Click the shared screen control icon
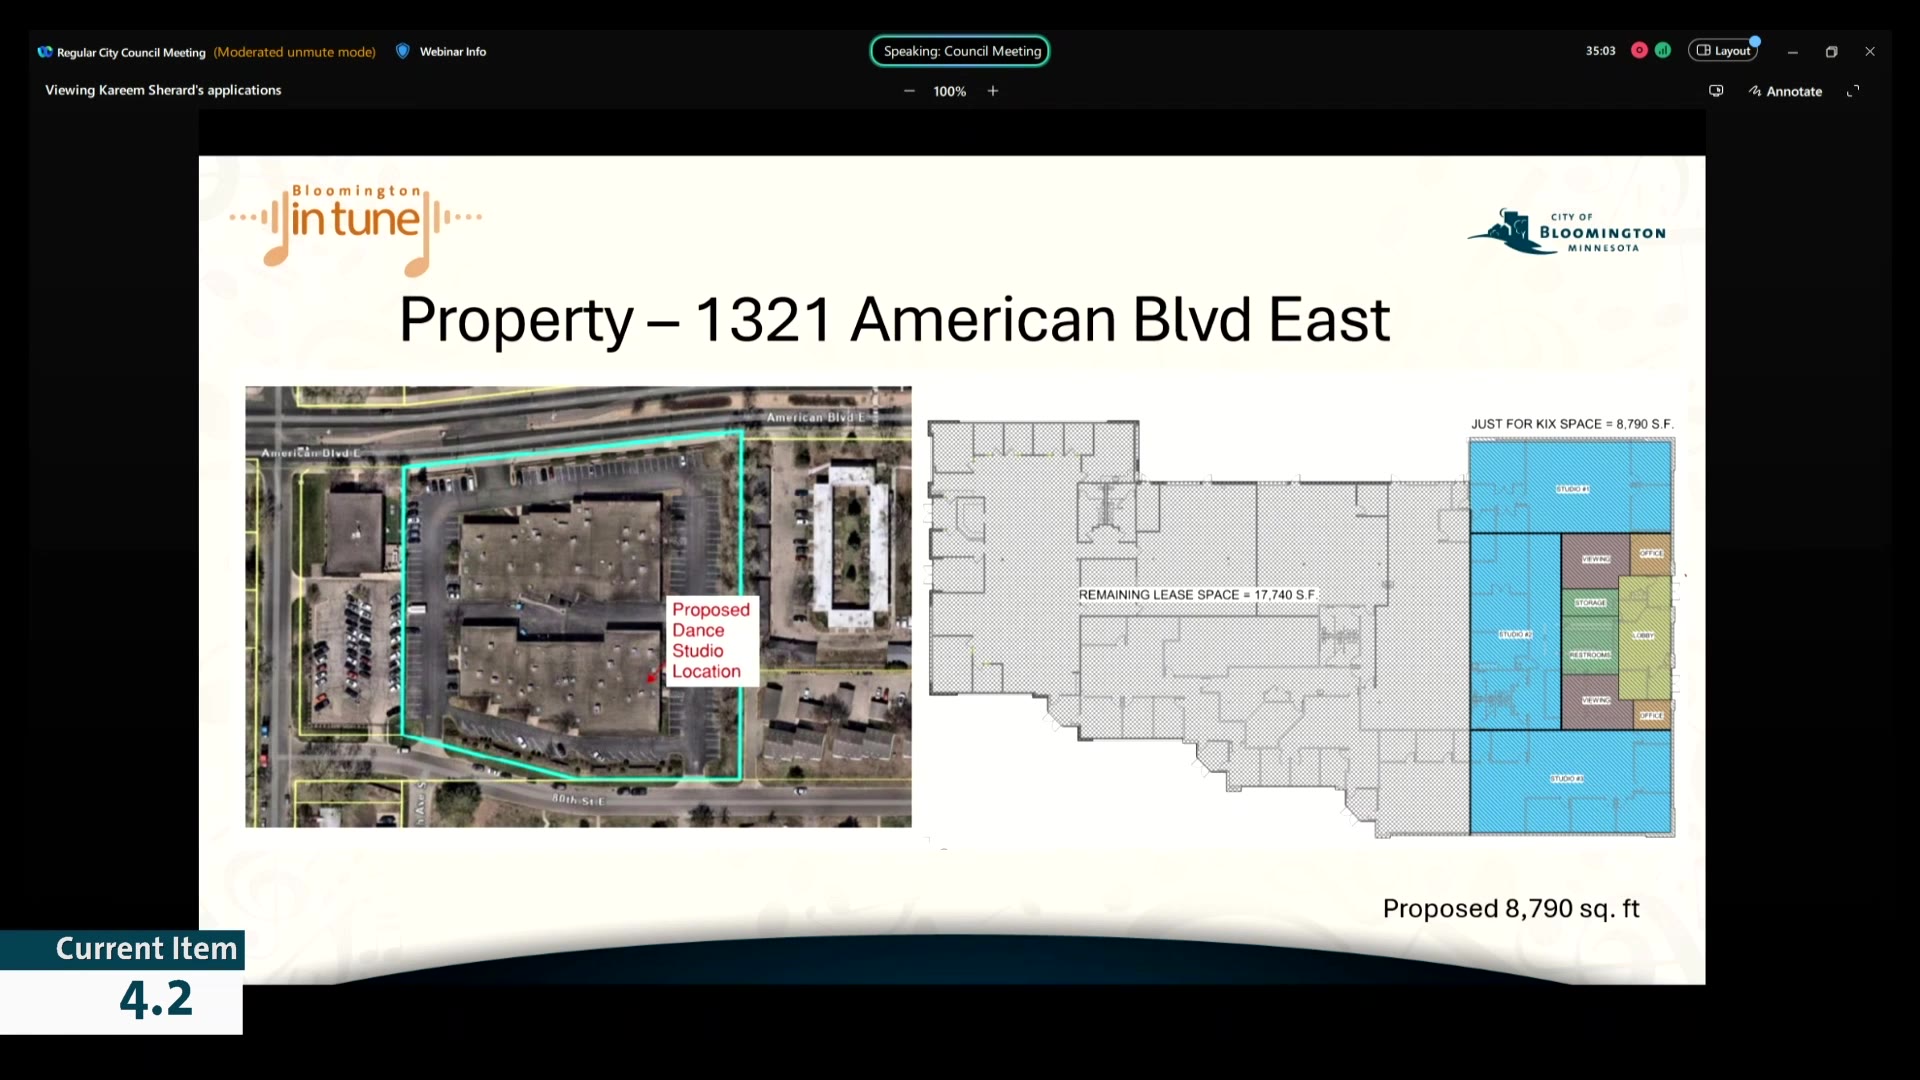The width and height of the screenshot is (1920, 1080). [1716, 91]
